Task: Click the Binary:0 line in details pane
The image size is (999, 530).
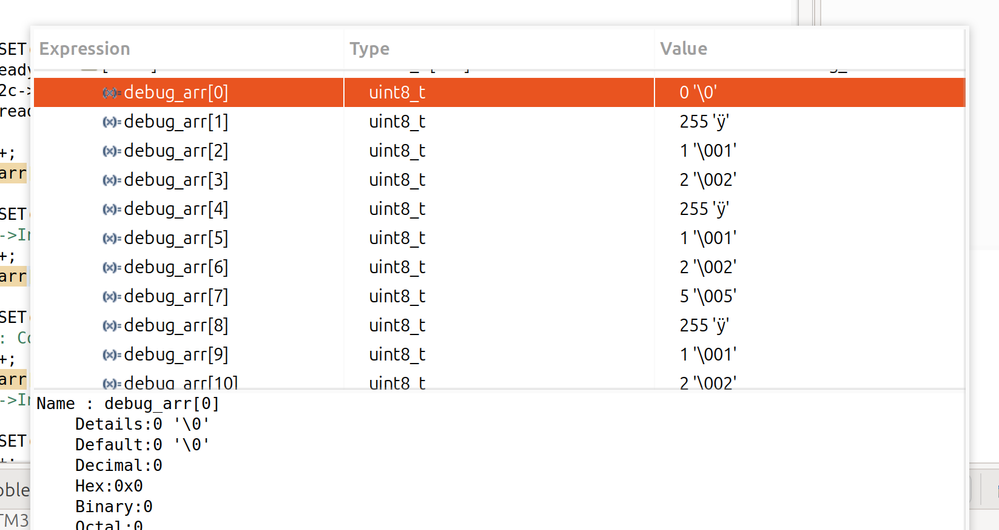Action: (114, 507)
